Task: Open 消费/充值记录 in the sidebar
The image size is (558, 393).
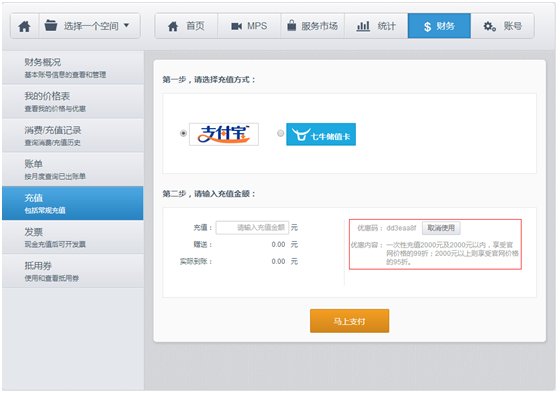Action: 73,135
